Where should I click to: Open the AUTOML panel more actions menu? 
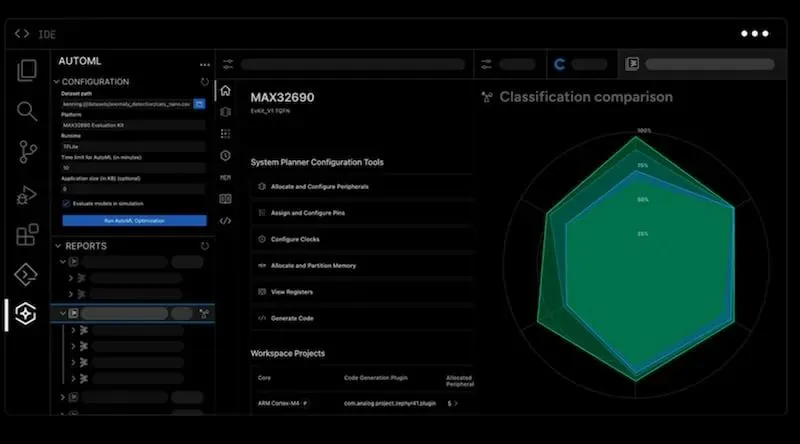pyautogui.click(x=204, y=63)
